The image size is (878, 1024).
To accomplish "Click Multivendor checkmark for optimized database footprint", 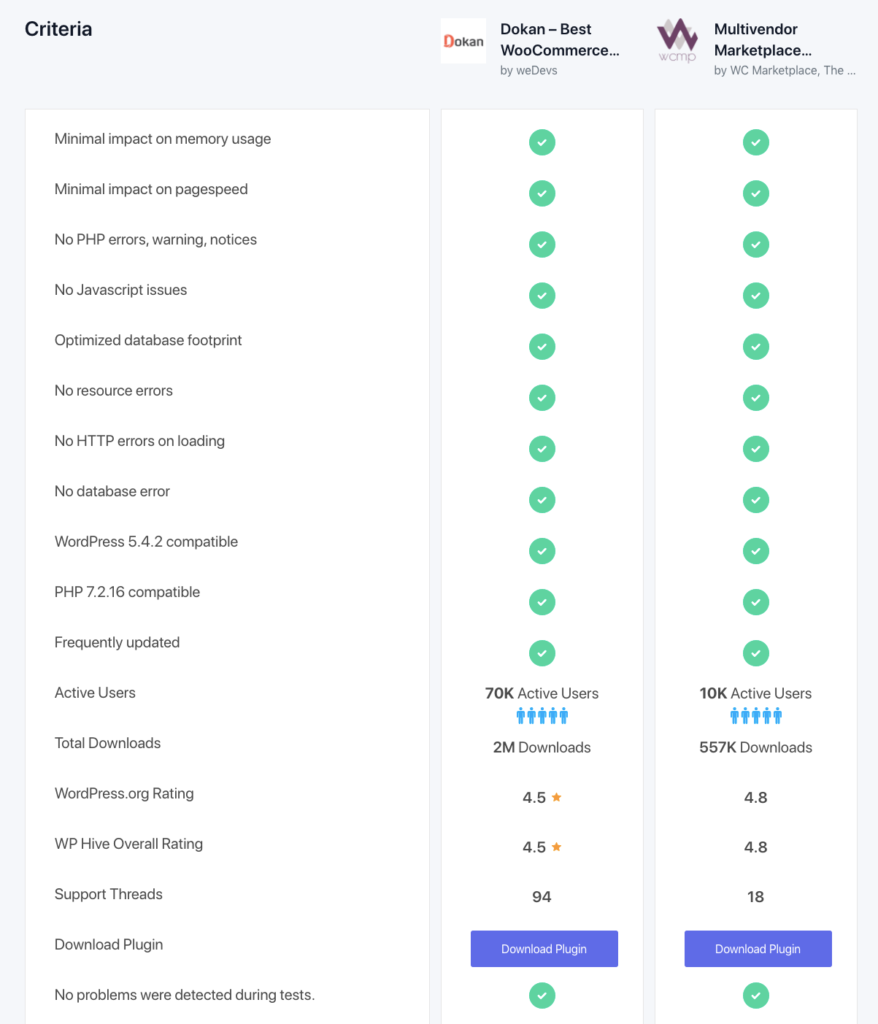I will tap(756, 346).
